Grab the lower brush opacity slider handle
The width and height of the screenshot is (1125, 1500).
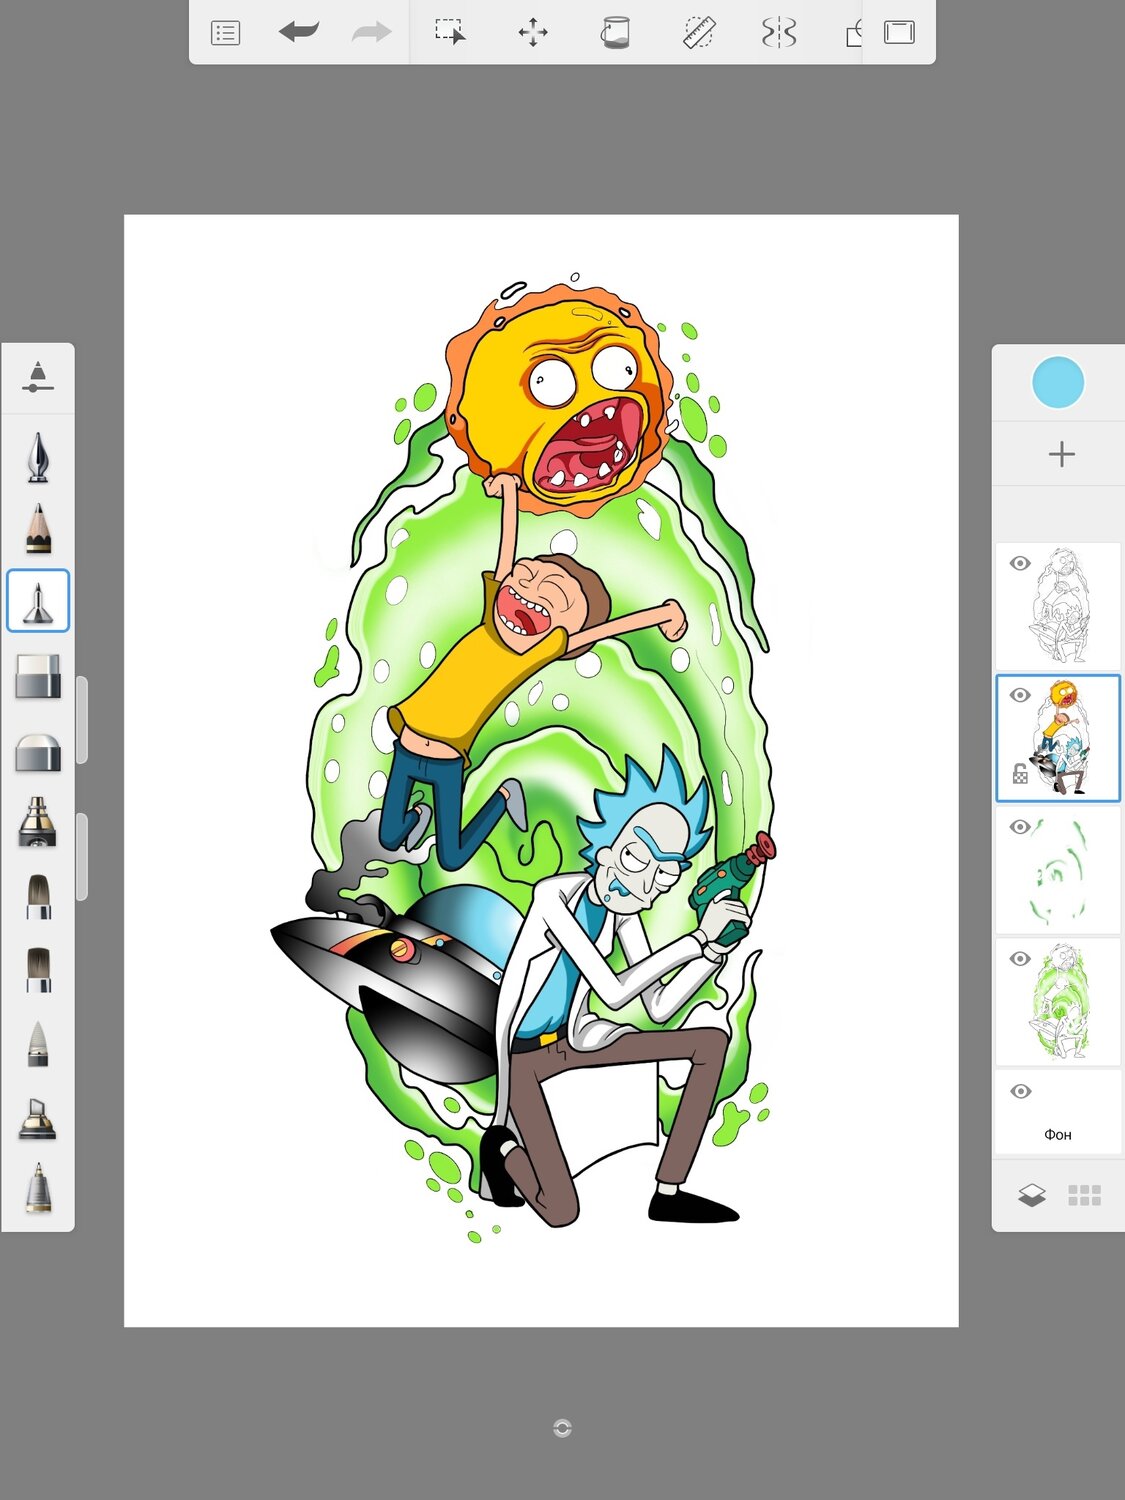82,857
